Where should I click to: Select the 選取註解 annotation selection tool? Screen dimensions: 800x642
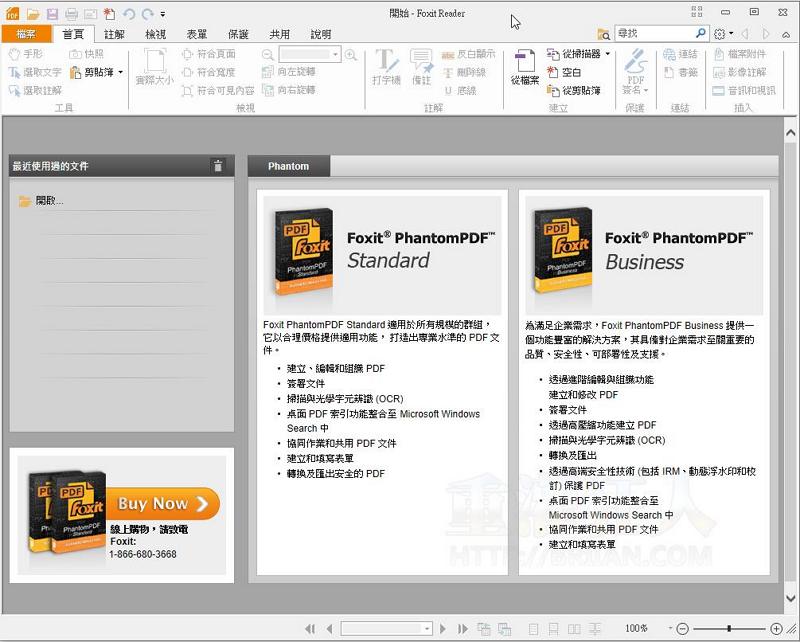35,90
